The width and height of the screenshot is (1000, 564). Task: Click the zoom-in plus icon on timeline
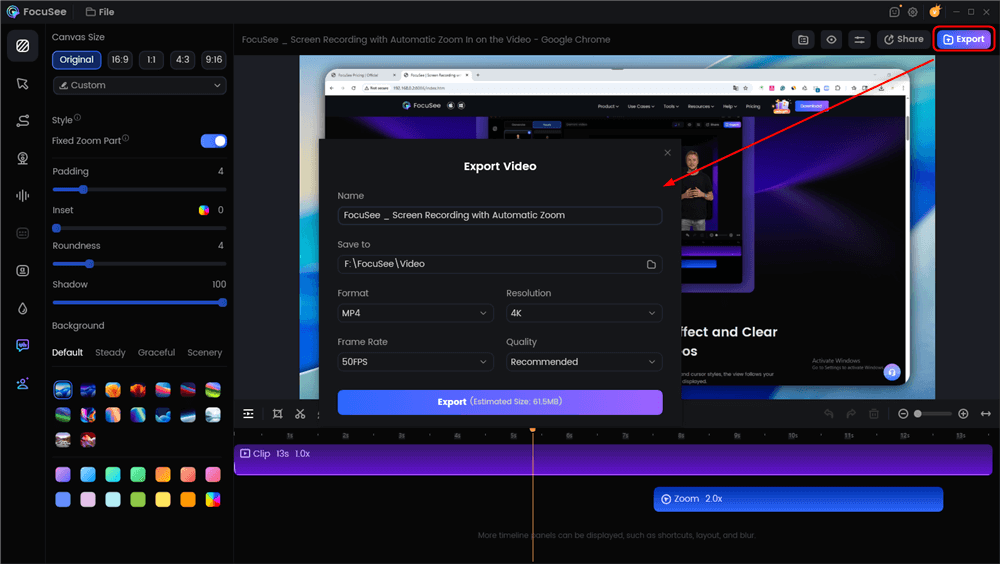click(x=963, y=414)
